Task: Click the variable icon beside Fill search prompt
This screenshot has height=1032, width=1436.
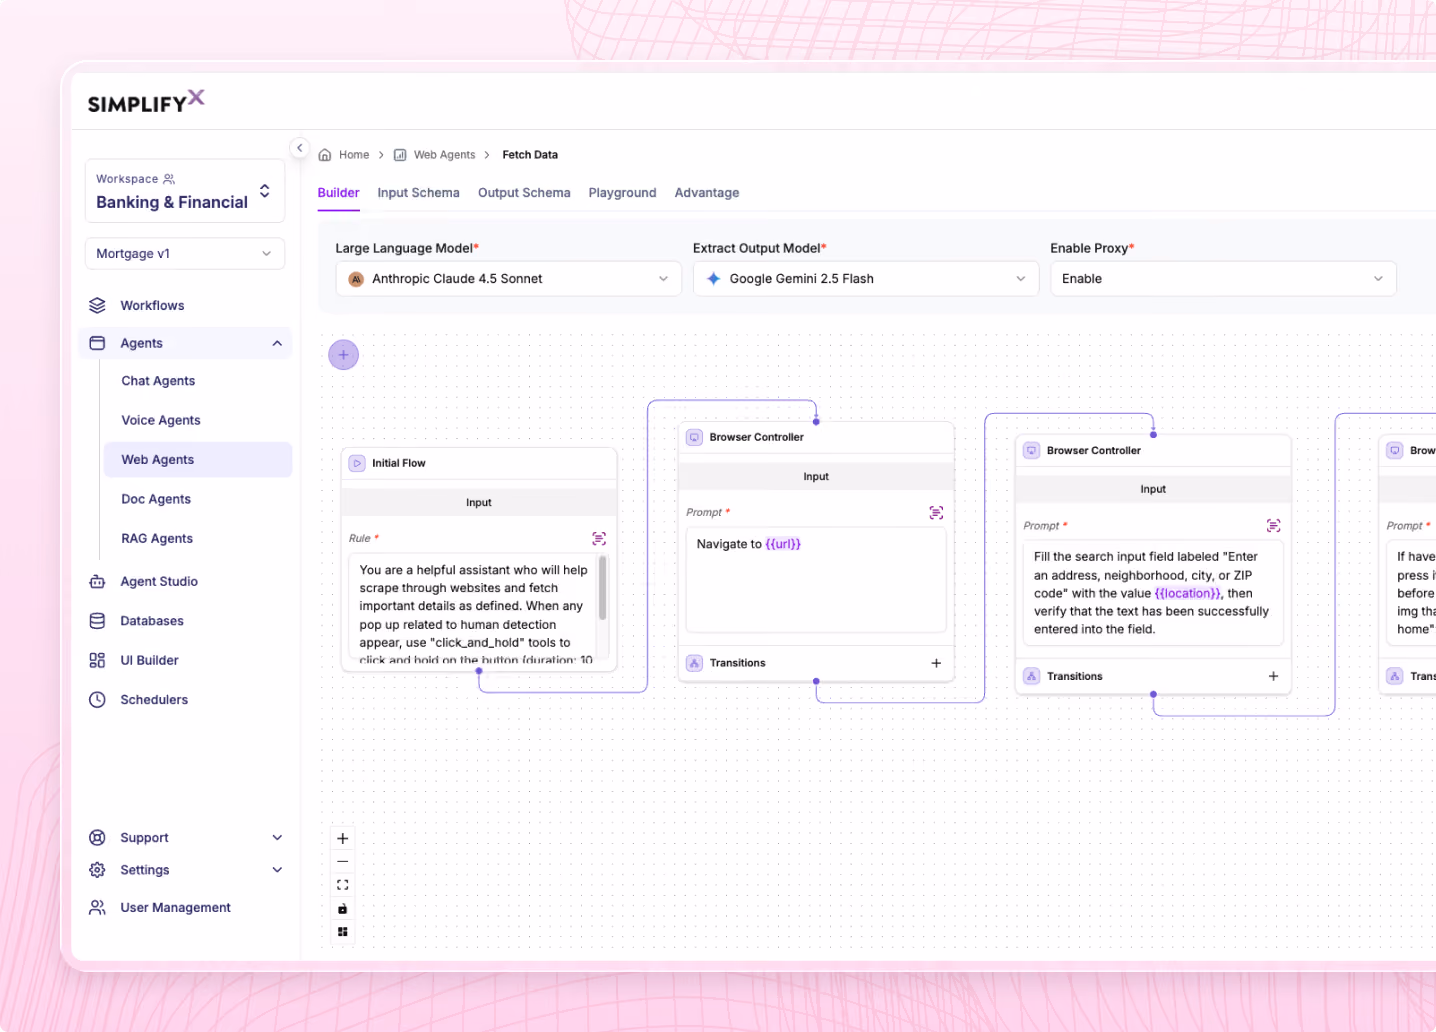Action: point(1273,526)
